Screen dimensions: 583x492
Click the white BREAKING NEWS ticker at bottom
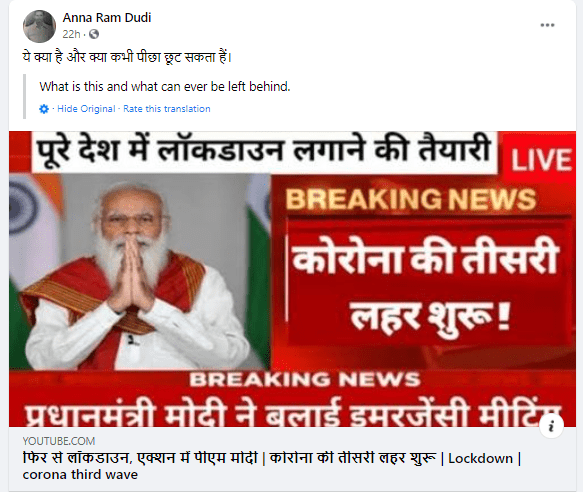coord(305,380)
